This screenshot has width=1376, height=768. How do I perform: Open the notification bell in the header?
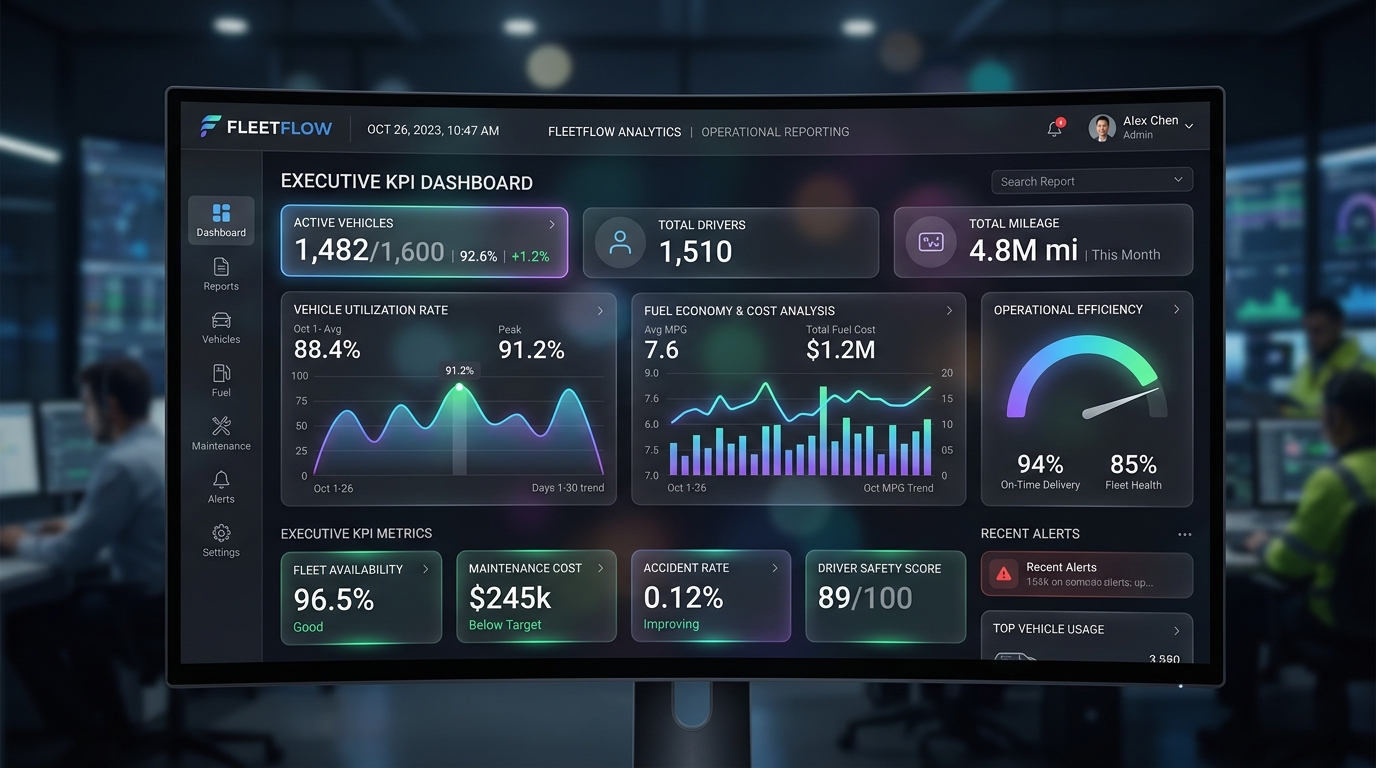1055,128
